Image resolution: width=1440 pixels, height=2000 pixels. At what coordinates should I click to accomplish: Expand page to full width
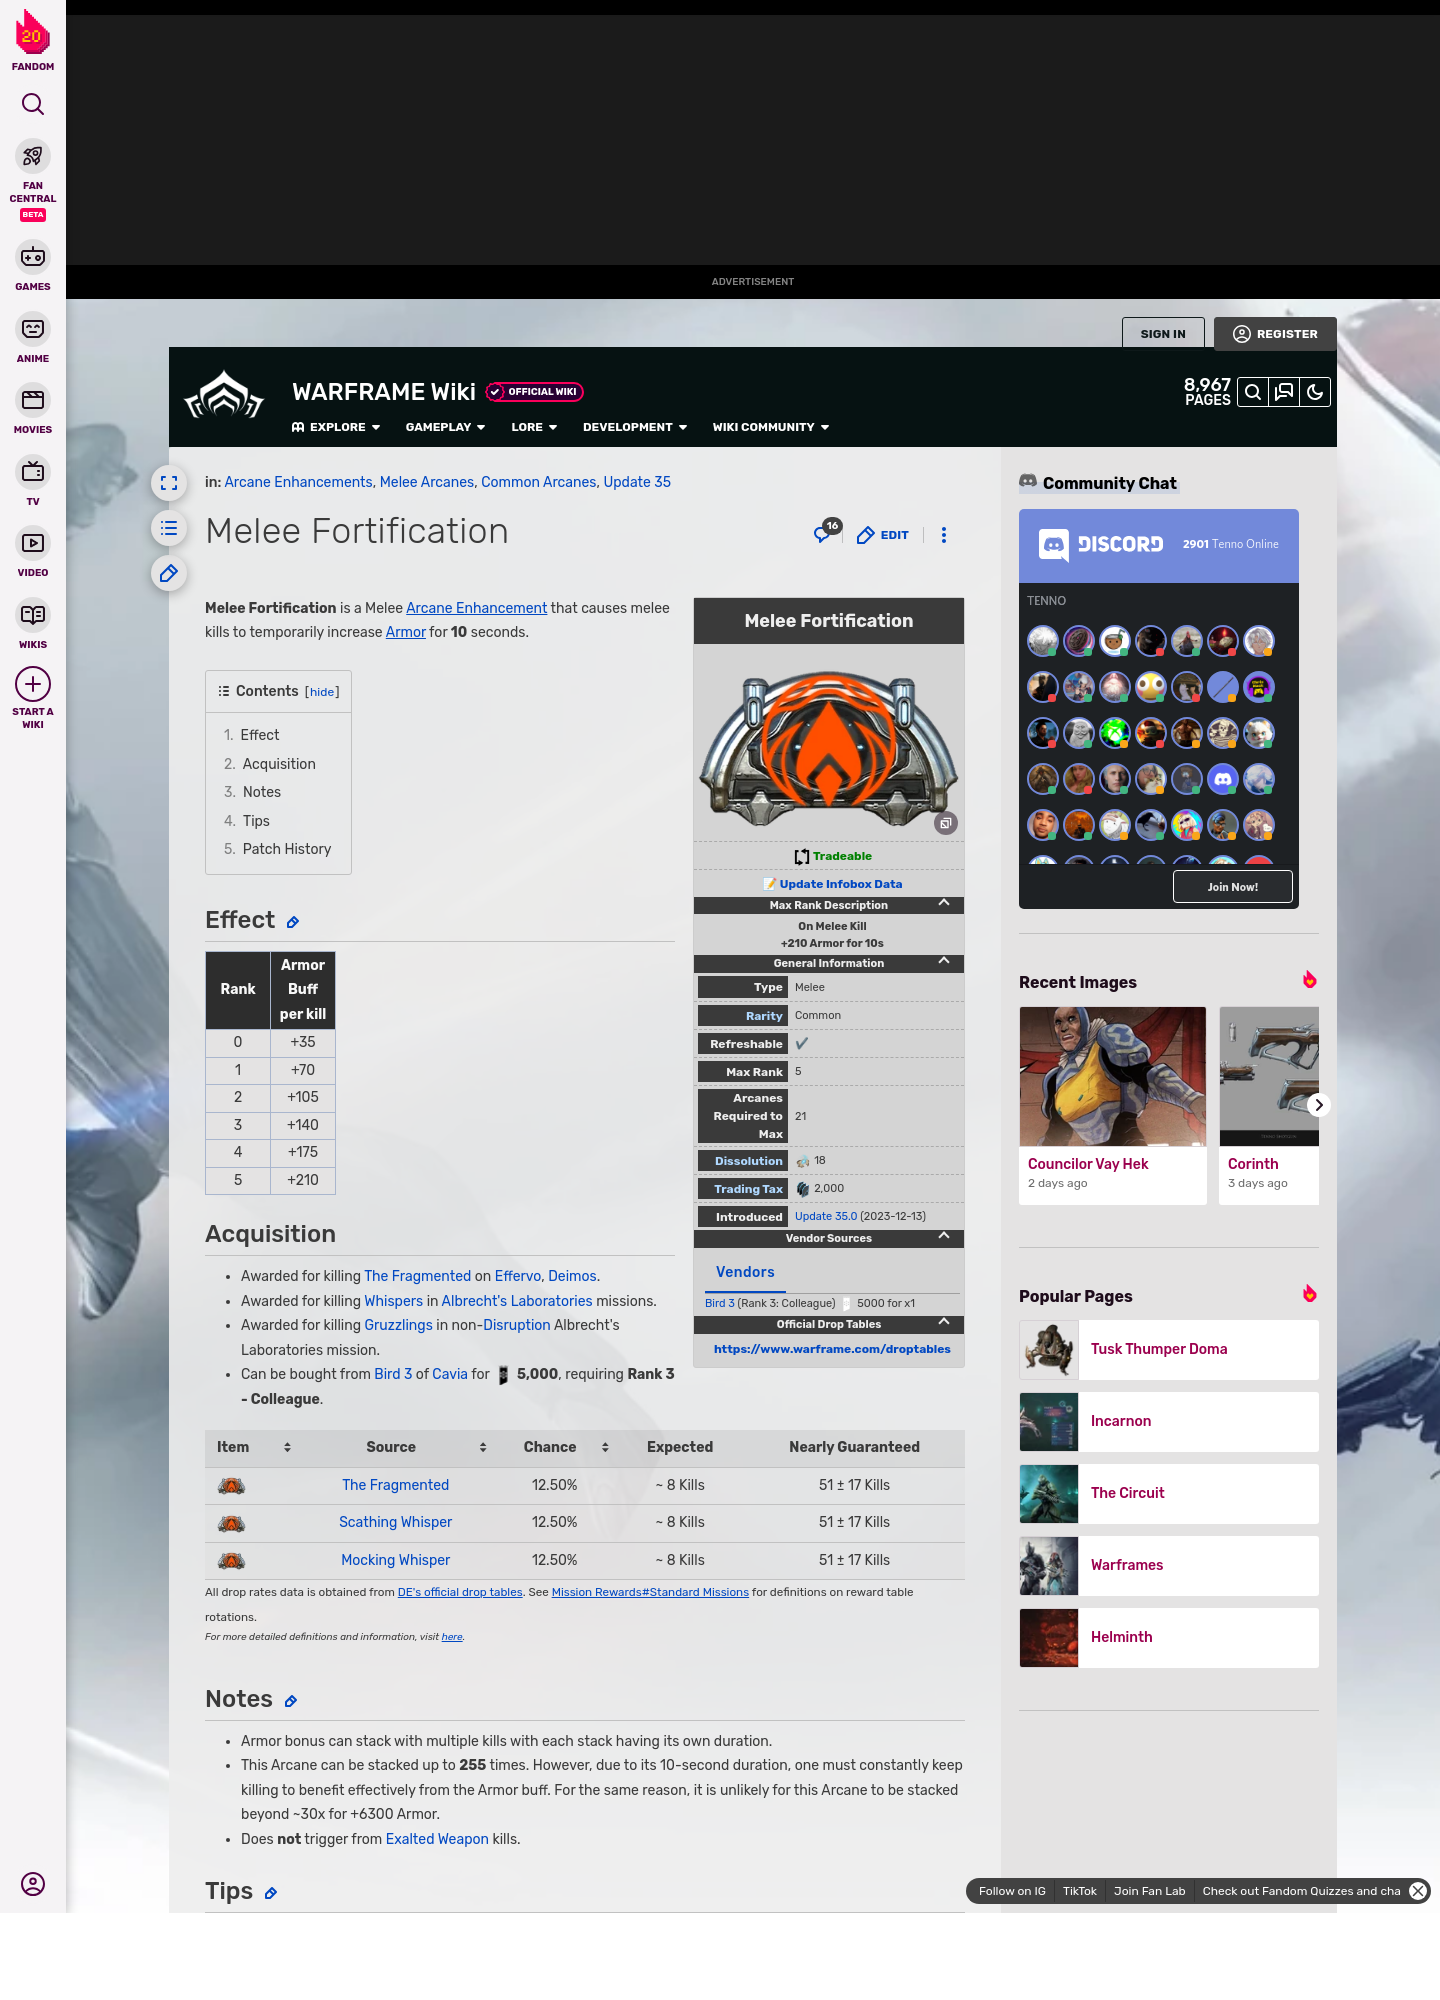pyautogui.click(x=169, y=483)
